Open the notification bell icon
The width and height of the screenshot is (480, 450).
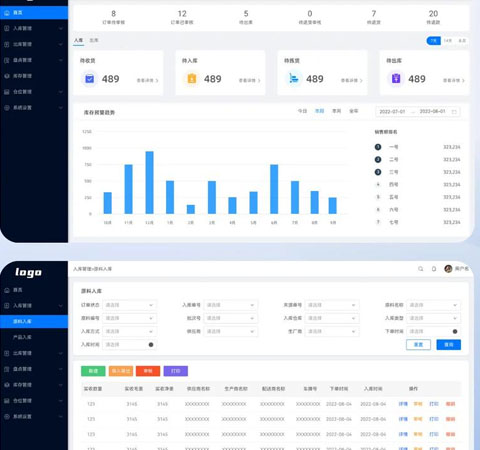pyautogui.click(x=434, y=269)
